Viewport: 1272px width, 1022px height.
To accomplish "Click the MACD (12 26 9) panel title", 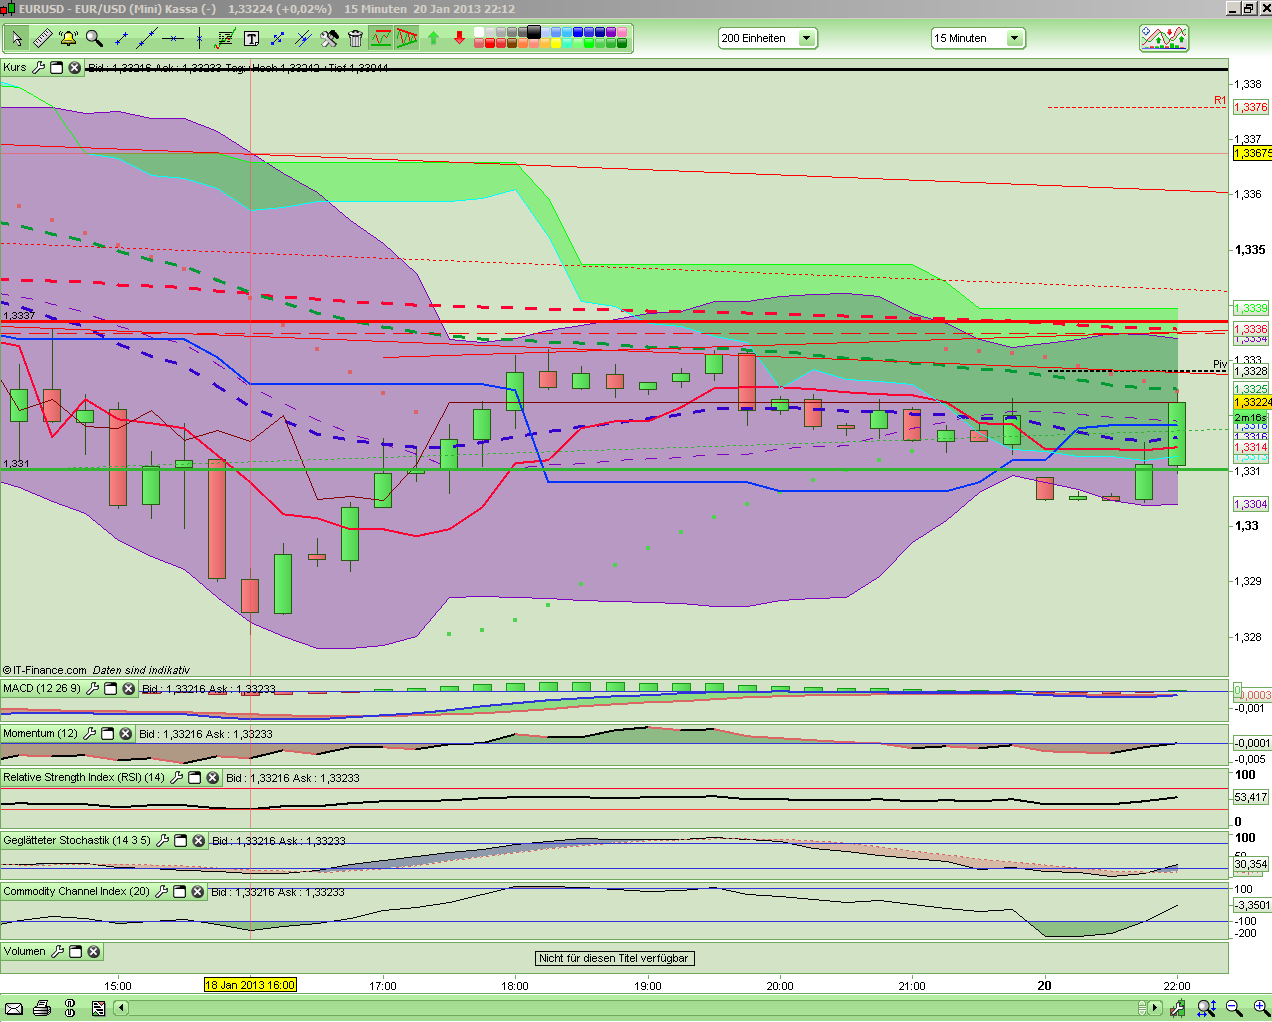I will 42,688.
